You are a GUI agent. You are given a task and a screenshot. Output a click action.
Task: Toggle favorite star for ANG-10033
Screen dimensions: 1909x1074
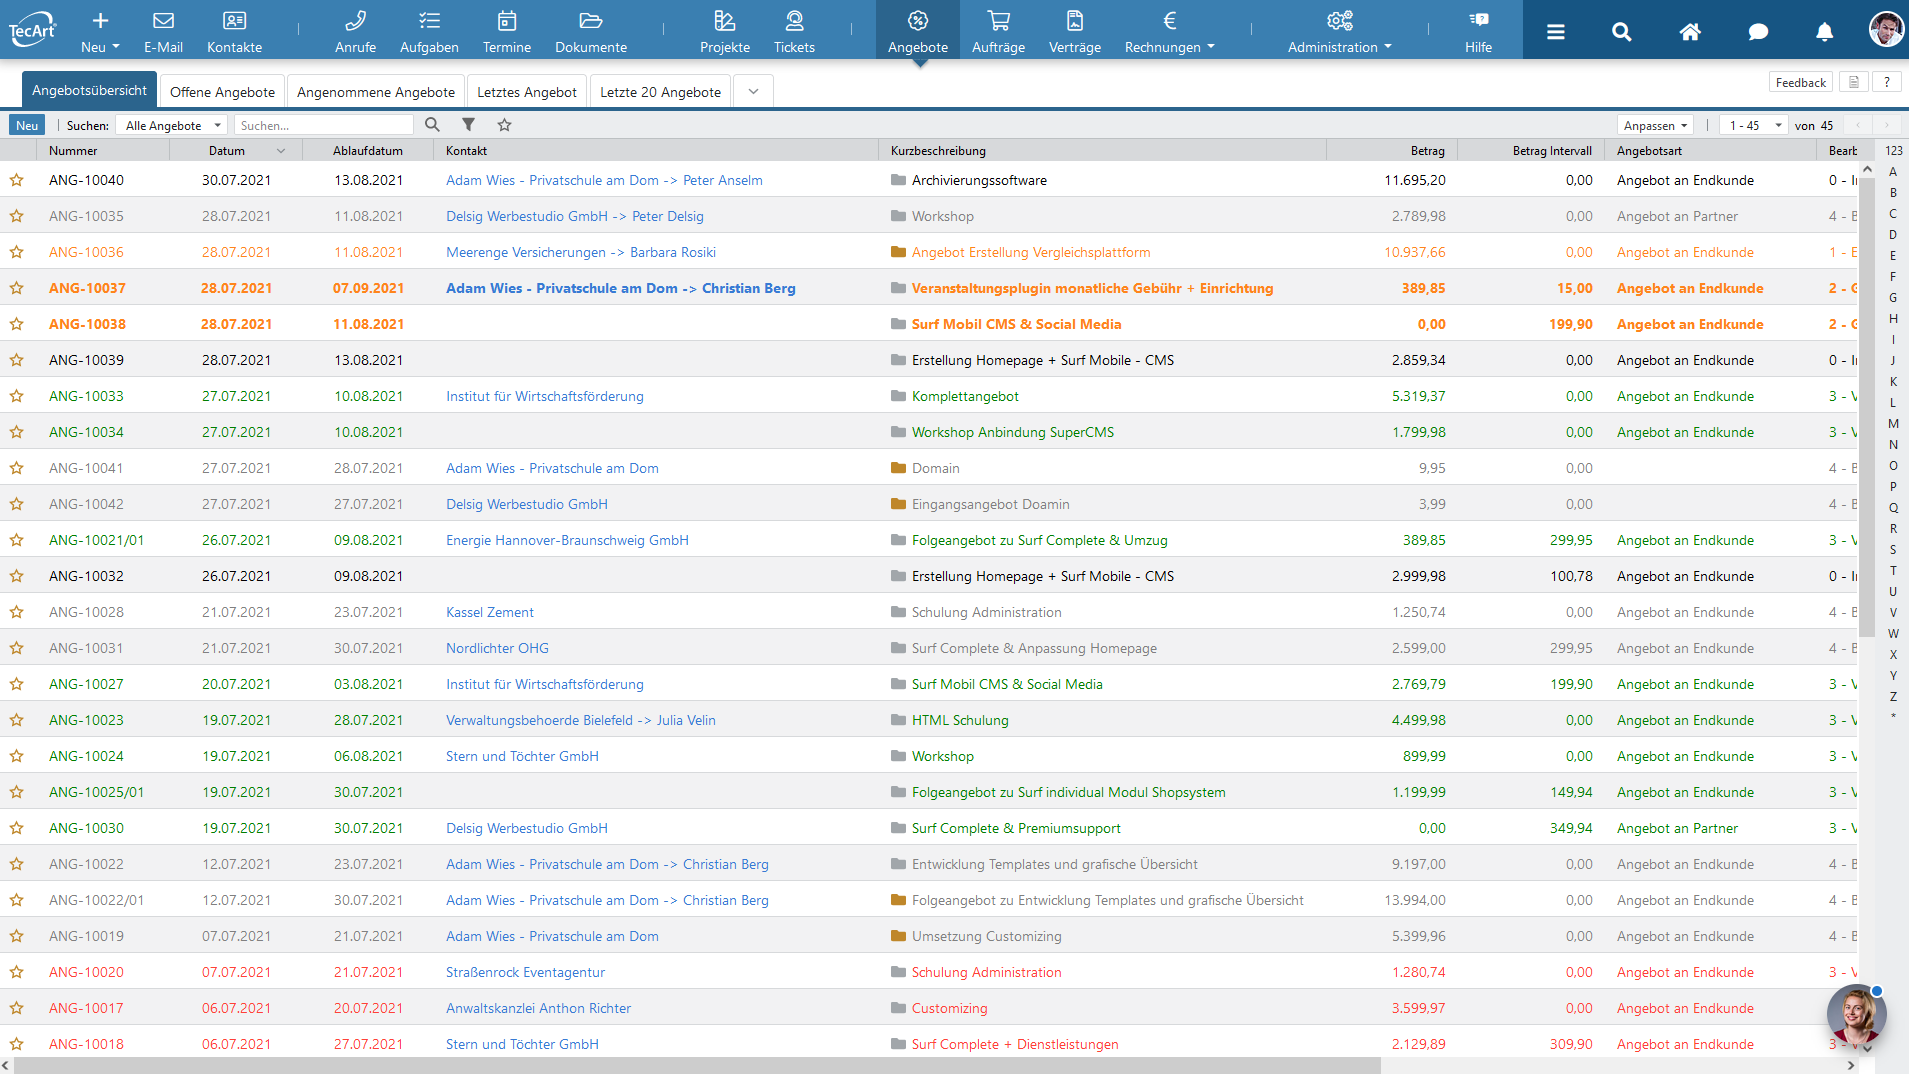(17, 397)
